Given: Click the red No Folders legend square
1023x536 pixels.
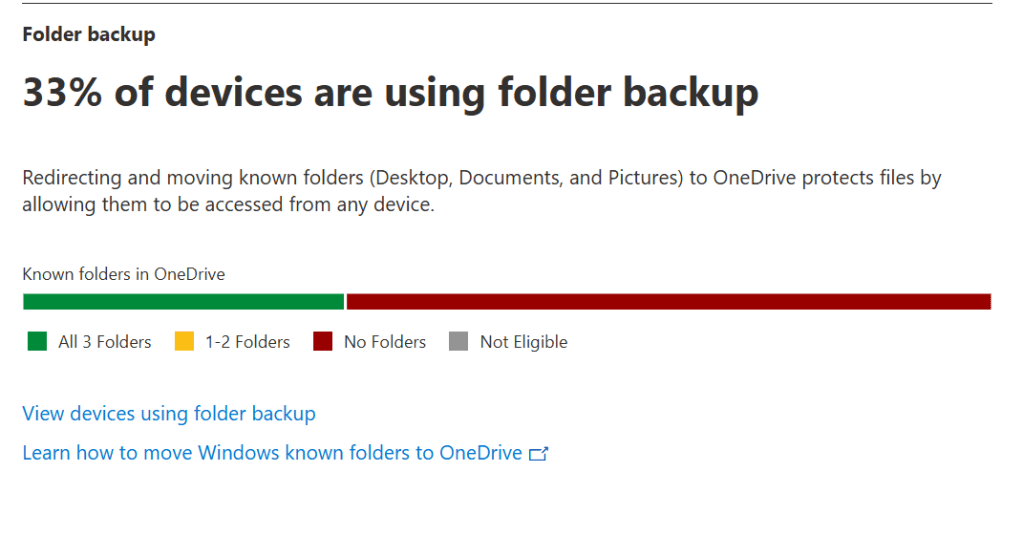Looking at the screenshot, I should pyautogui.click(x=322, y=342).
